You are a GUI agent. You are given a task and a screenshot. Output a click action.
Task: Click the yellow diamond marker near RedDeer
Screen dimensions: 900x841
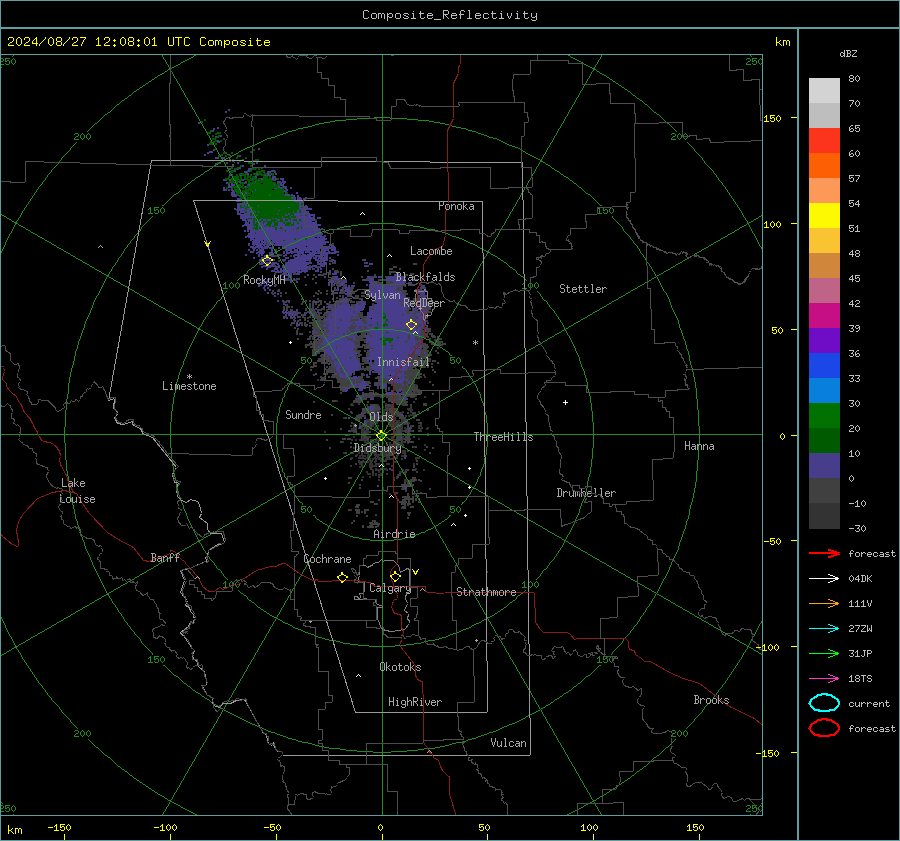[x=411, y=325]
